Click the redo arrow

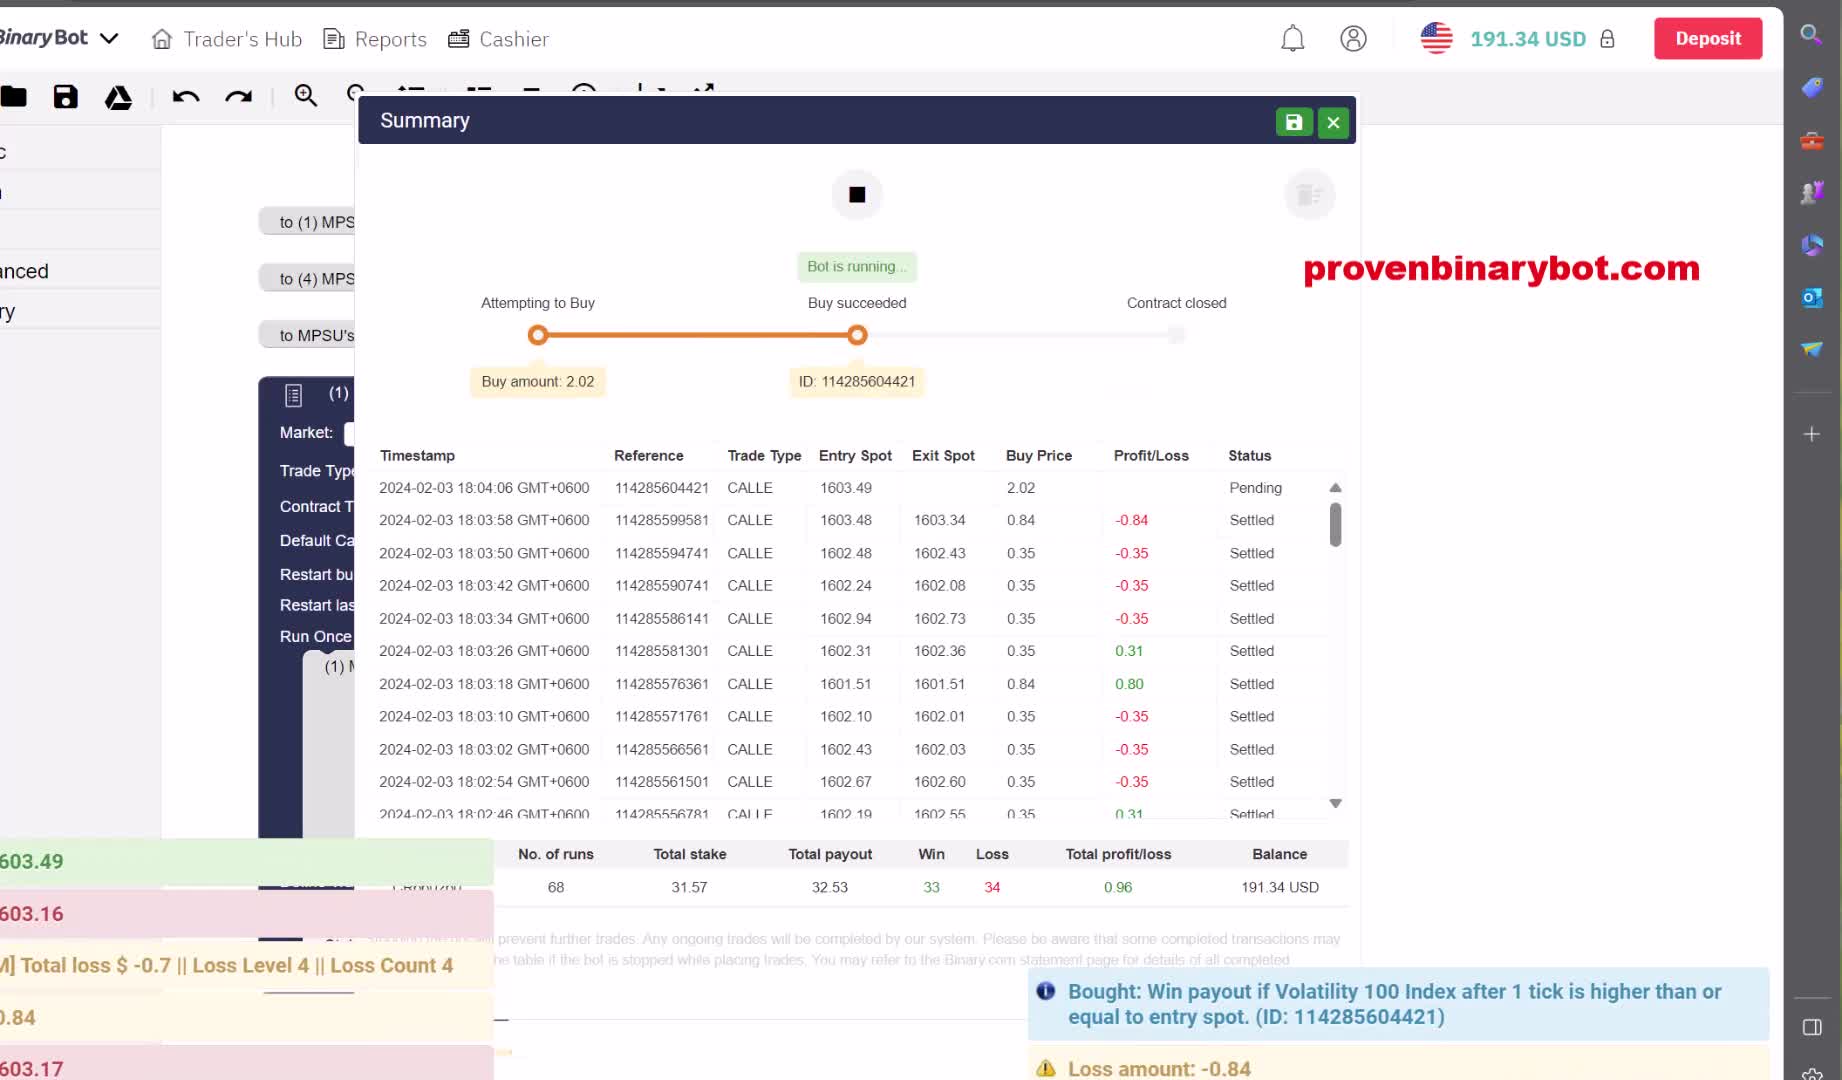pyautogui.click(x=238, y=97)
